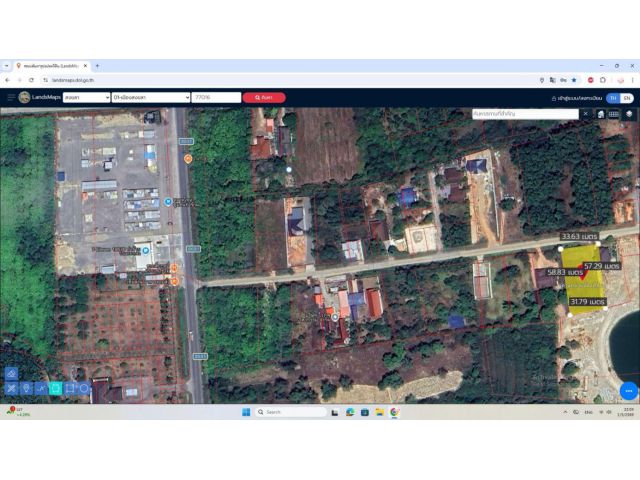Select the line distance measuring tool
Screen dimensions: 640x480
(x=41, y=388)
